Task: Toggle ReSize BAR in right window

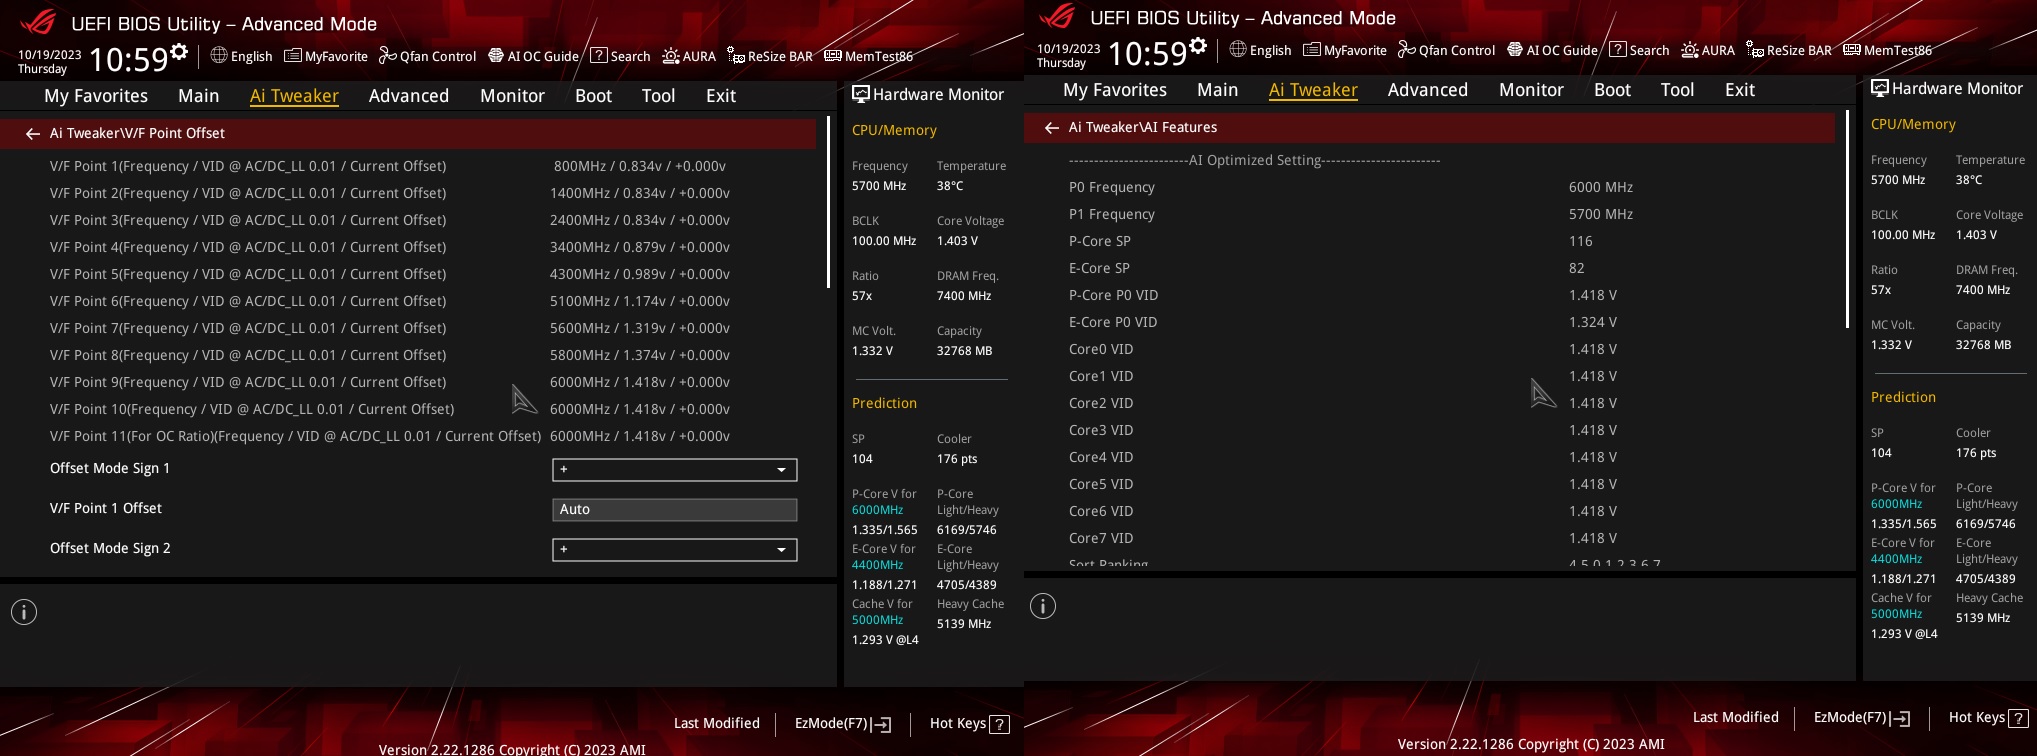Action: [1789, 50]
